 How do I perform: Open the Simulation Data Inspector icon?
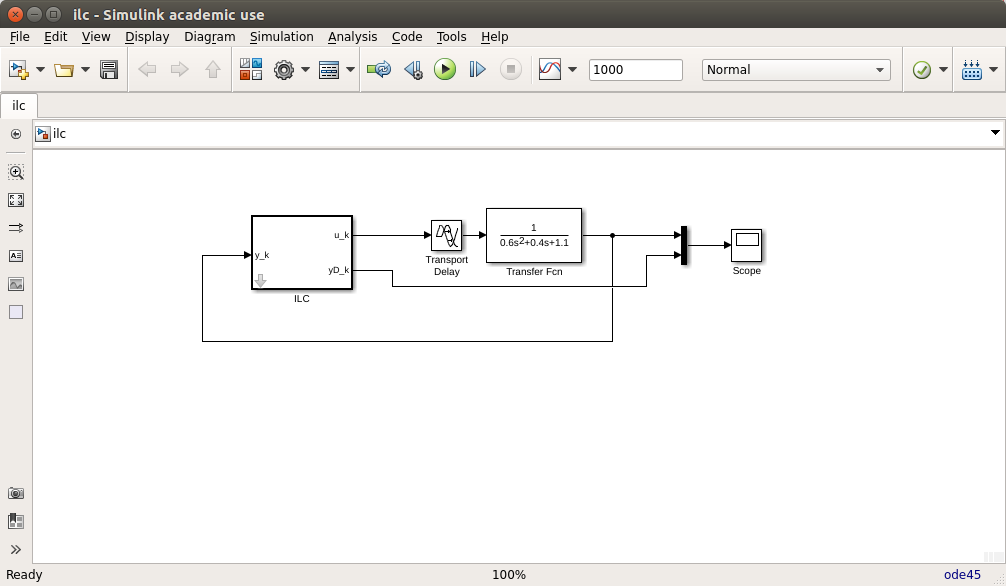[x=550, y=69]
